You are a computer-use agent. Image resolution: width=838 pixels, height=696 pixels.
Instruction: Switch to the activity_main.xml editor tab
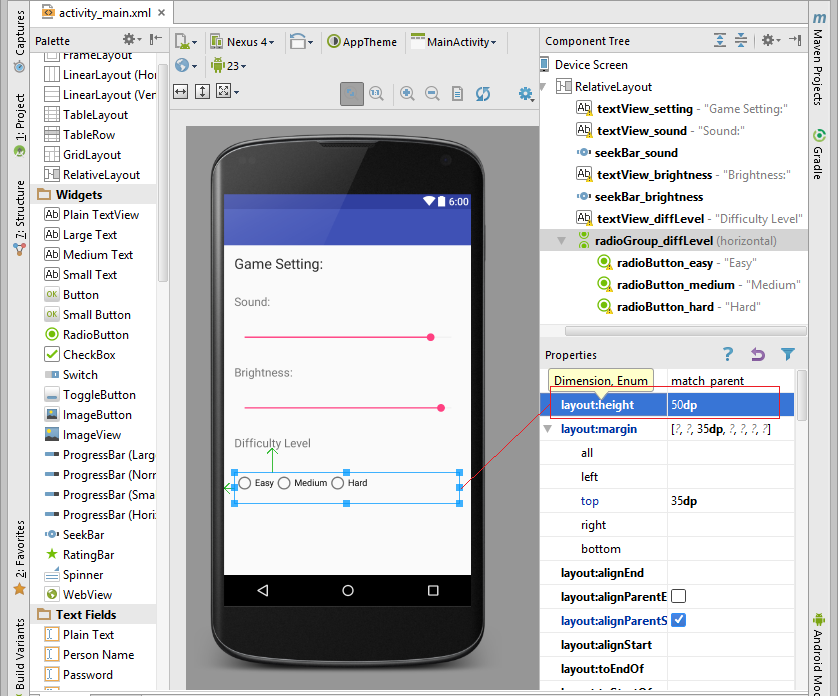pyautogui.click(x=104, y=13)
